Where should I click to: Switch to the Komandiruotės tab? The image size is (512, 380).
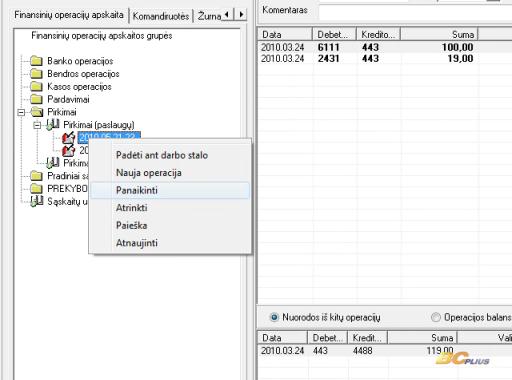click(161, 16)
